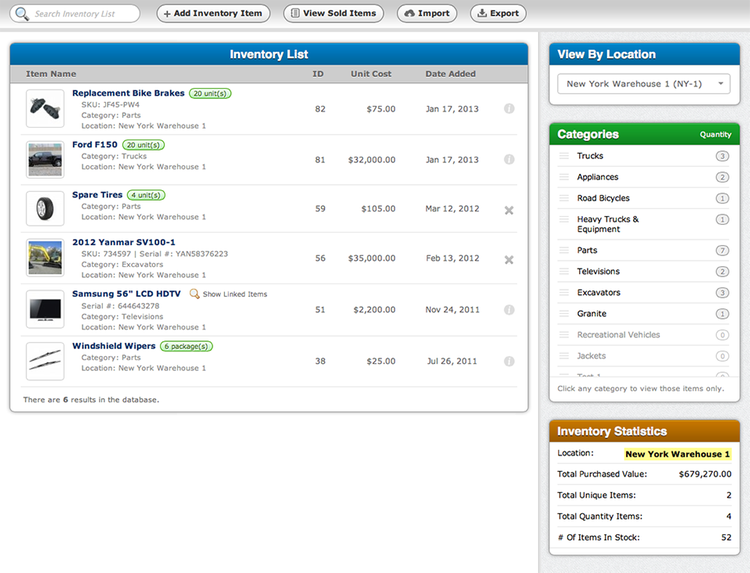Focus the Search Inventory List field
Viewport: 750px width, 573px height.
[x=75, y=13]
